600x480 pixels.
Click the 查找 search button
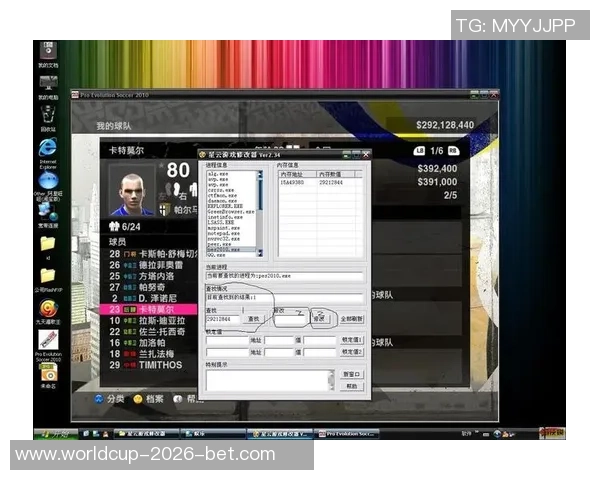[254, 318]
